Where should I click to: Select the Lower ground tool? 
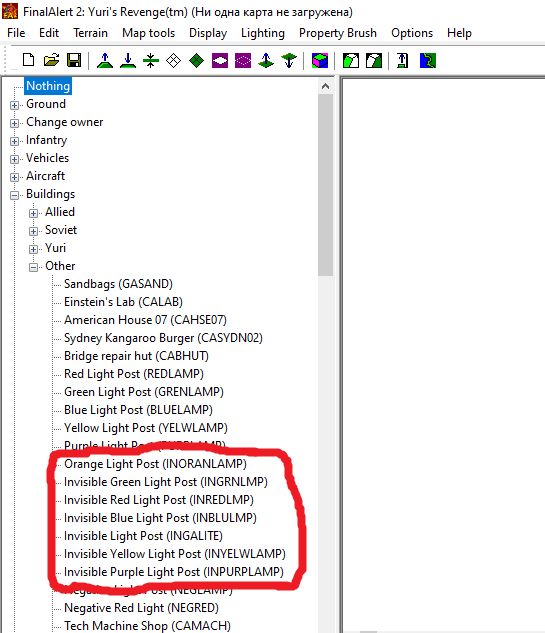click(128, 61)
